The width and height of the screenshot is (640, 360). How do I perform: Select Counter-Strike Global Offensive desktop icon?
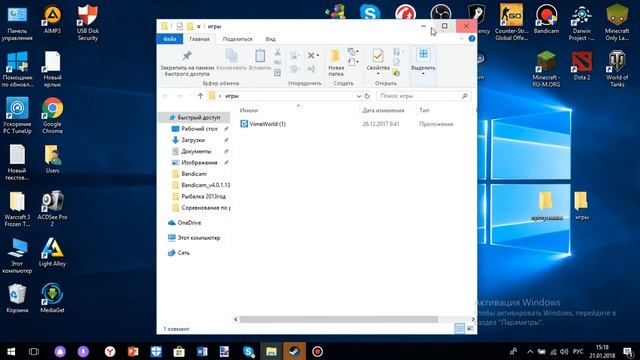click(x=511, y=22)
